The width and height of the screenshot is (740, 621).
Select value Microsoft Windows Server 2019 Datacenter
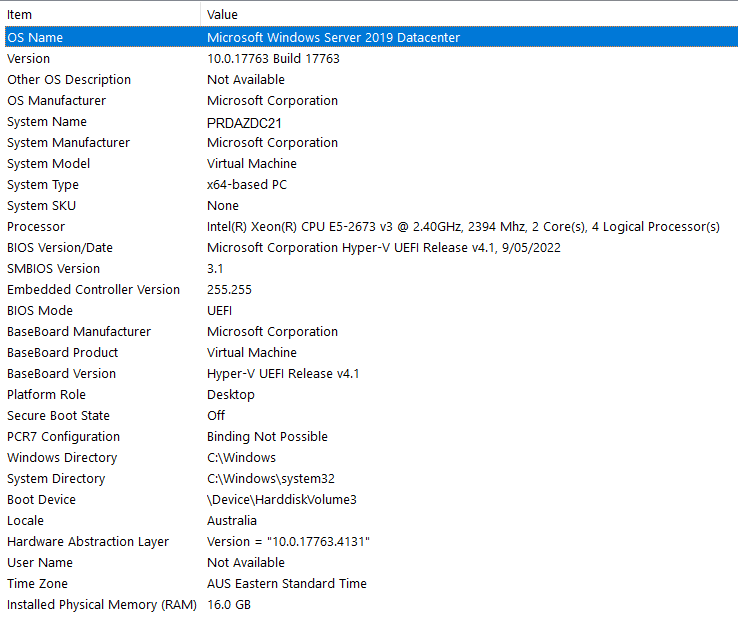pyautogui.click(x=333, y=37)
